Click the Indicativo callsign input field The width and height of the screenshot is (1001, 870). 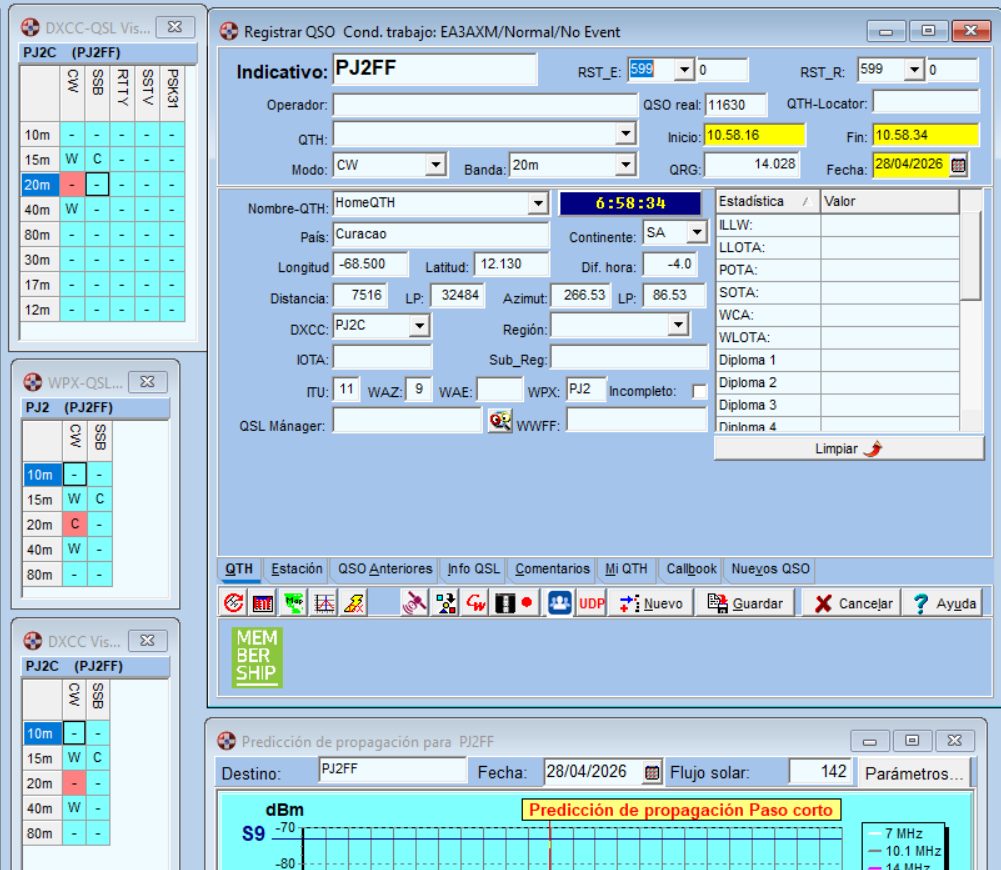(434, 70)
